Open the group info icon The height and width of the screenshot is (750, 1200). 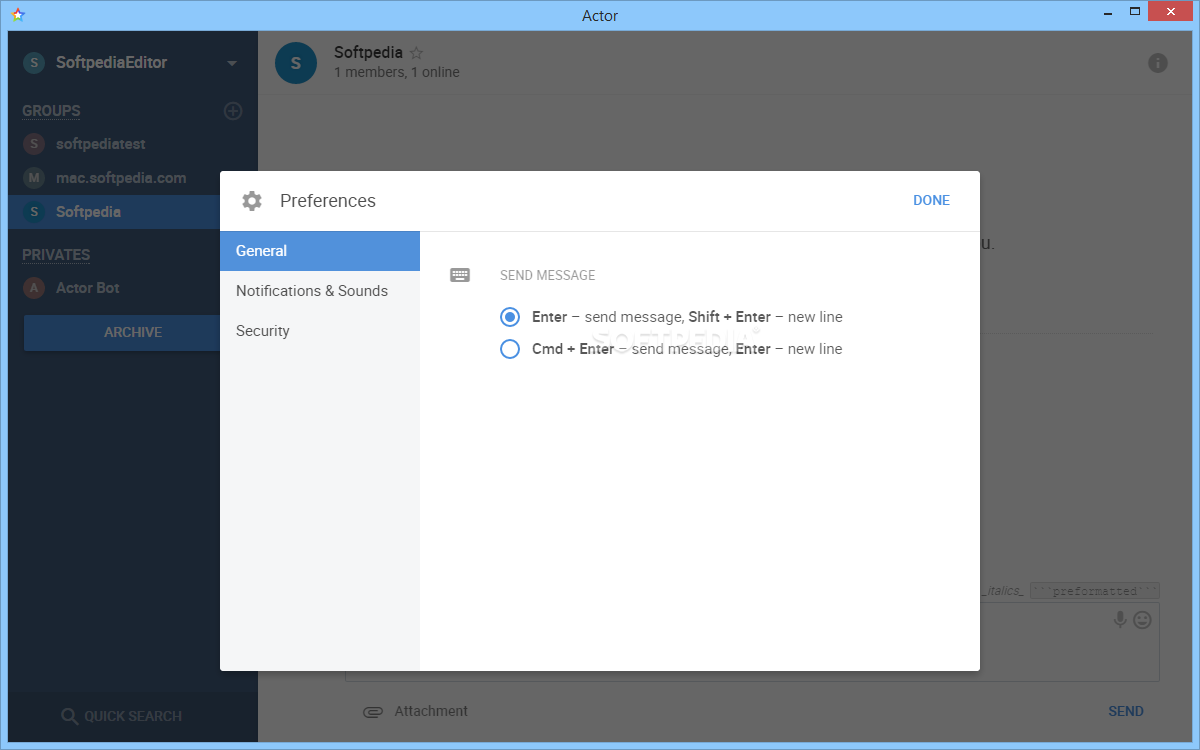tap(1158, 63)
